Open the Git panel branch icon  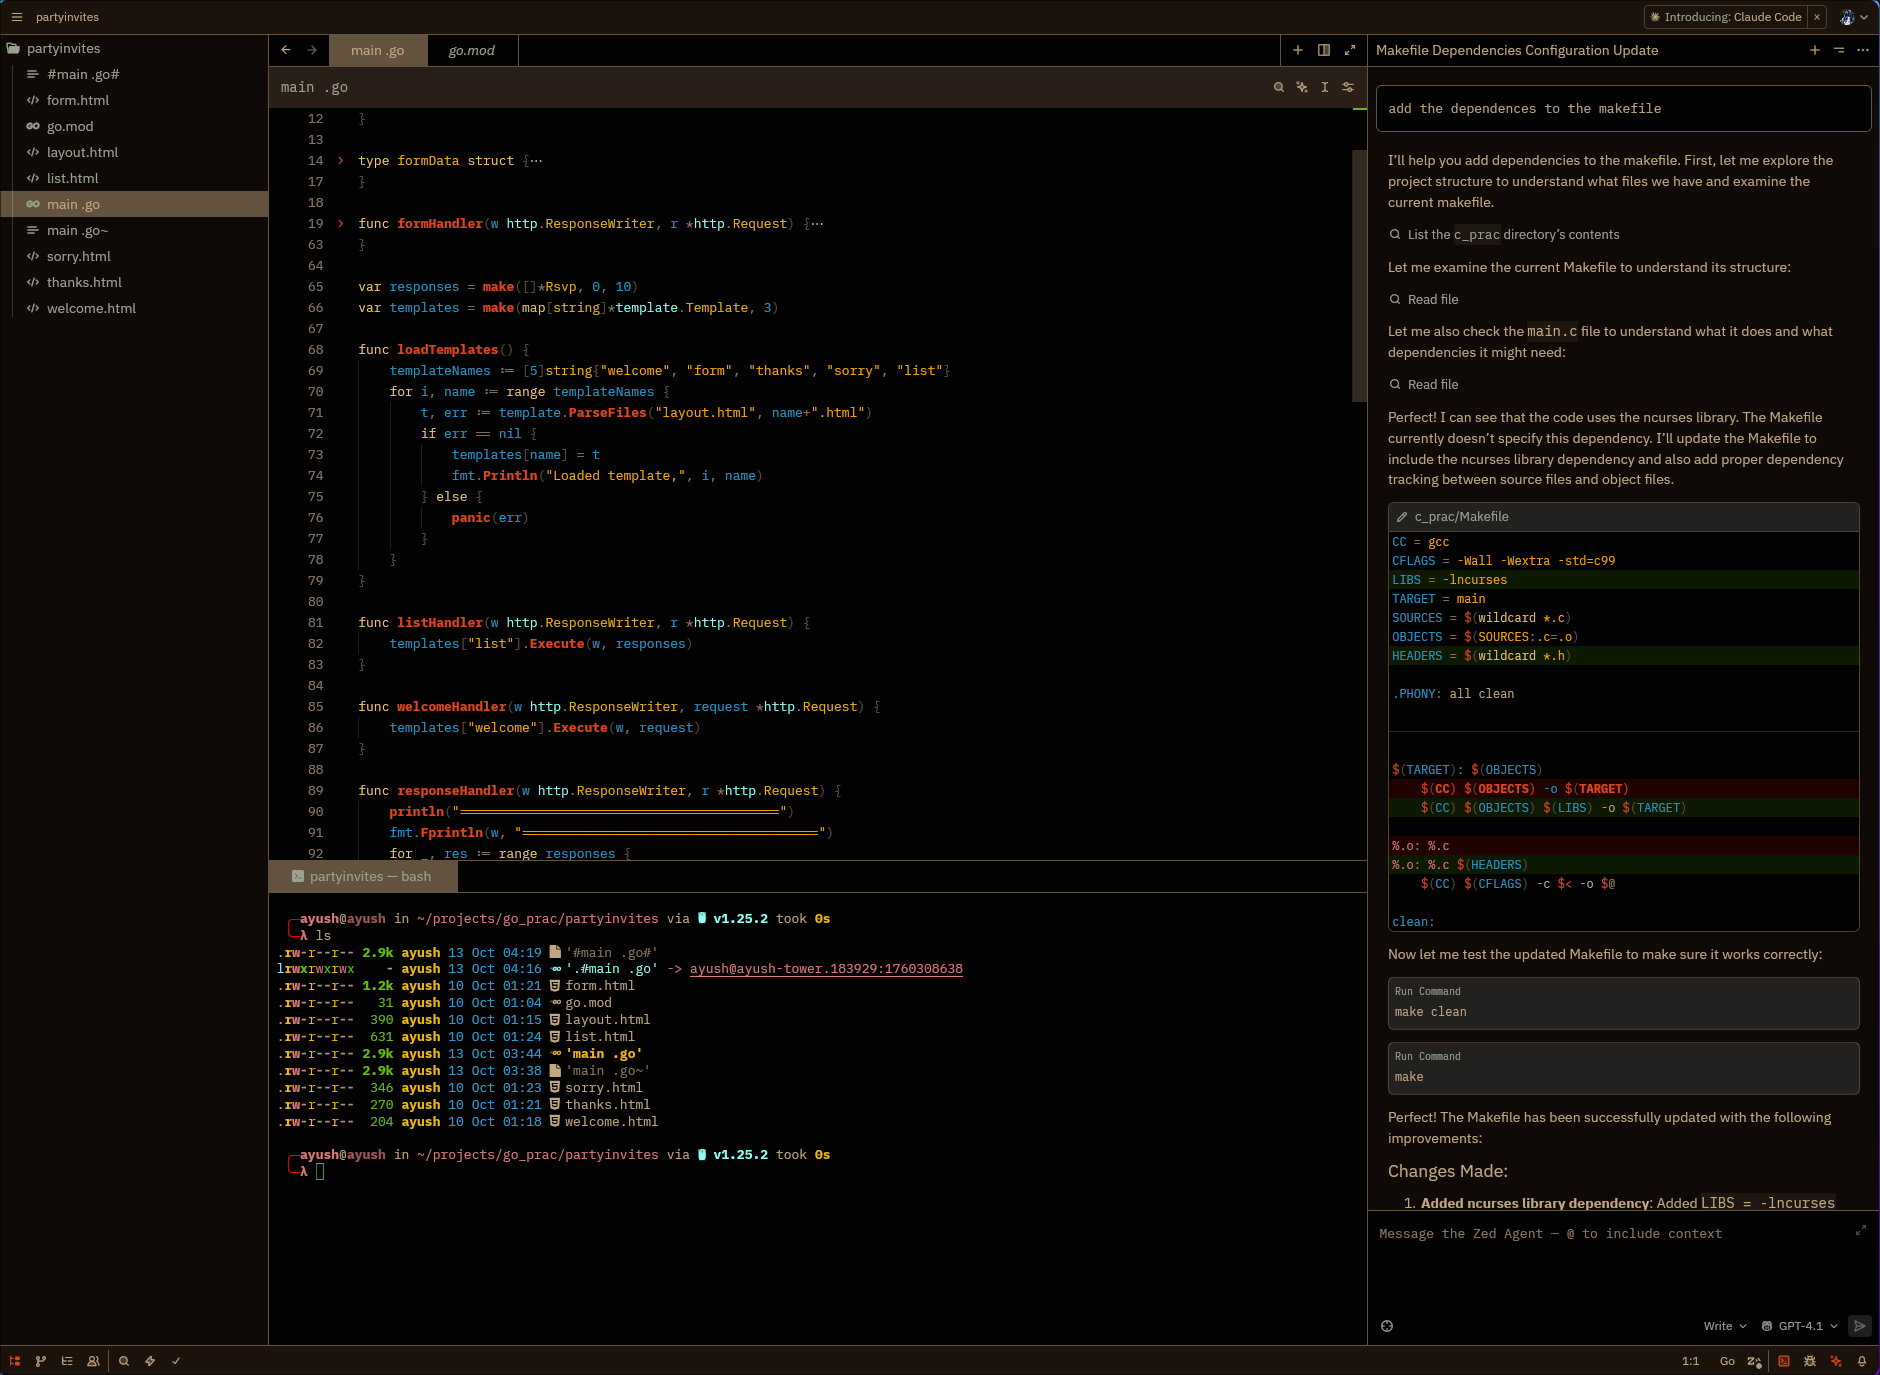(41, 1361)
